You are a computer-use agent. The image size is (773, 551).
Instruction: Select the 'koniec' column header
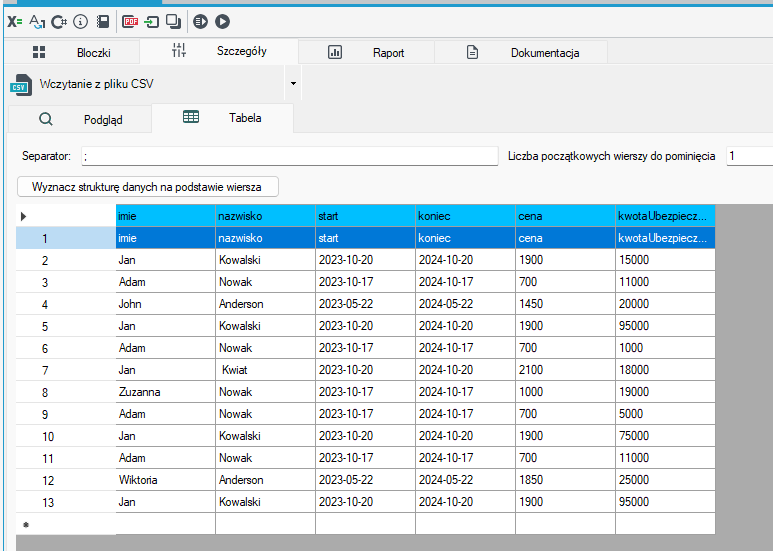pos(466,216)
